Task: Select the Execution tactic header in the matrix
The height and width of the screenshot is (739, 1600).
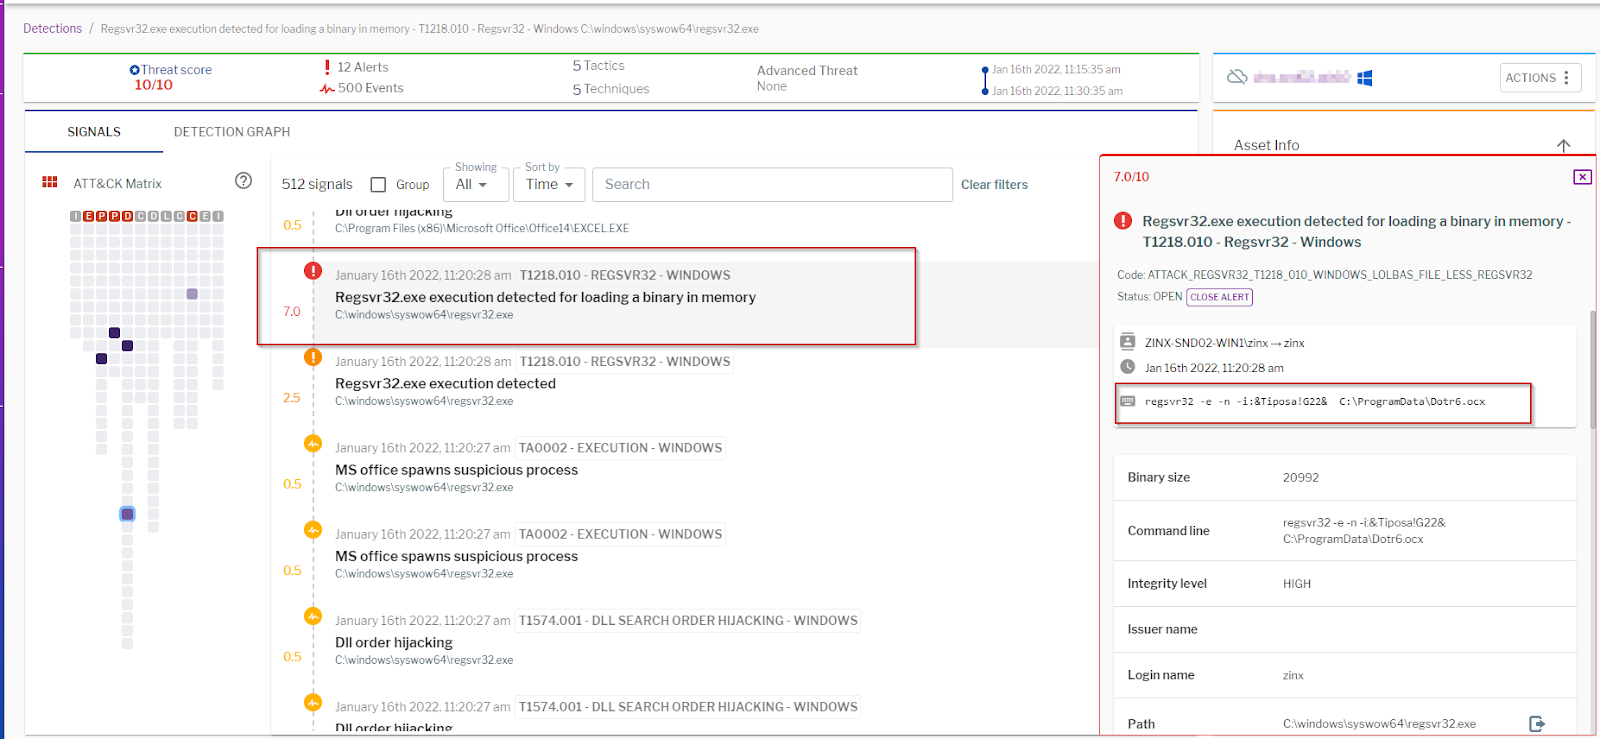Action: [89, 216]
